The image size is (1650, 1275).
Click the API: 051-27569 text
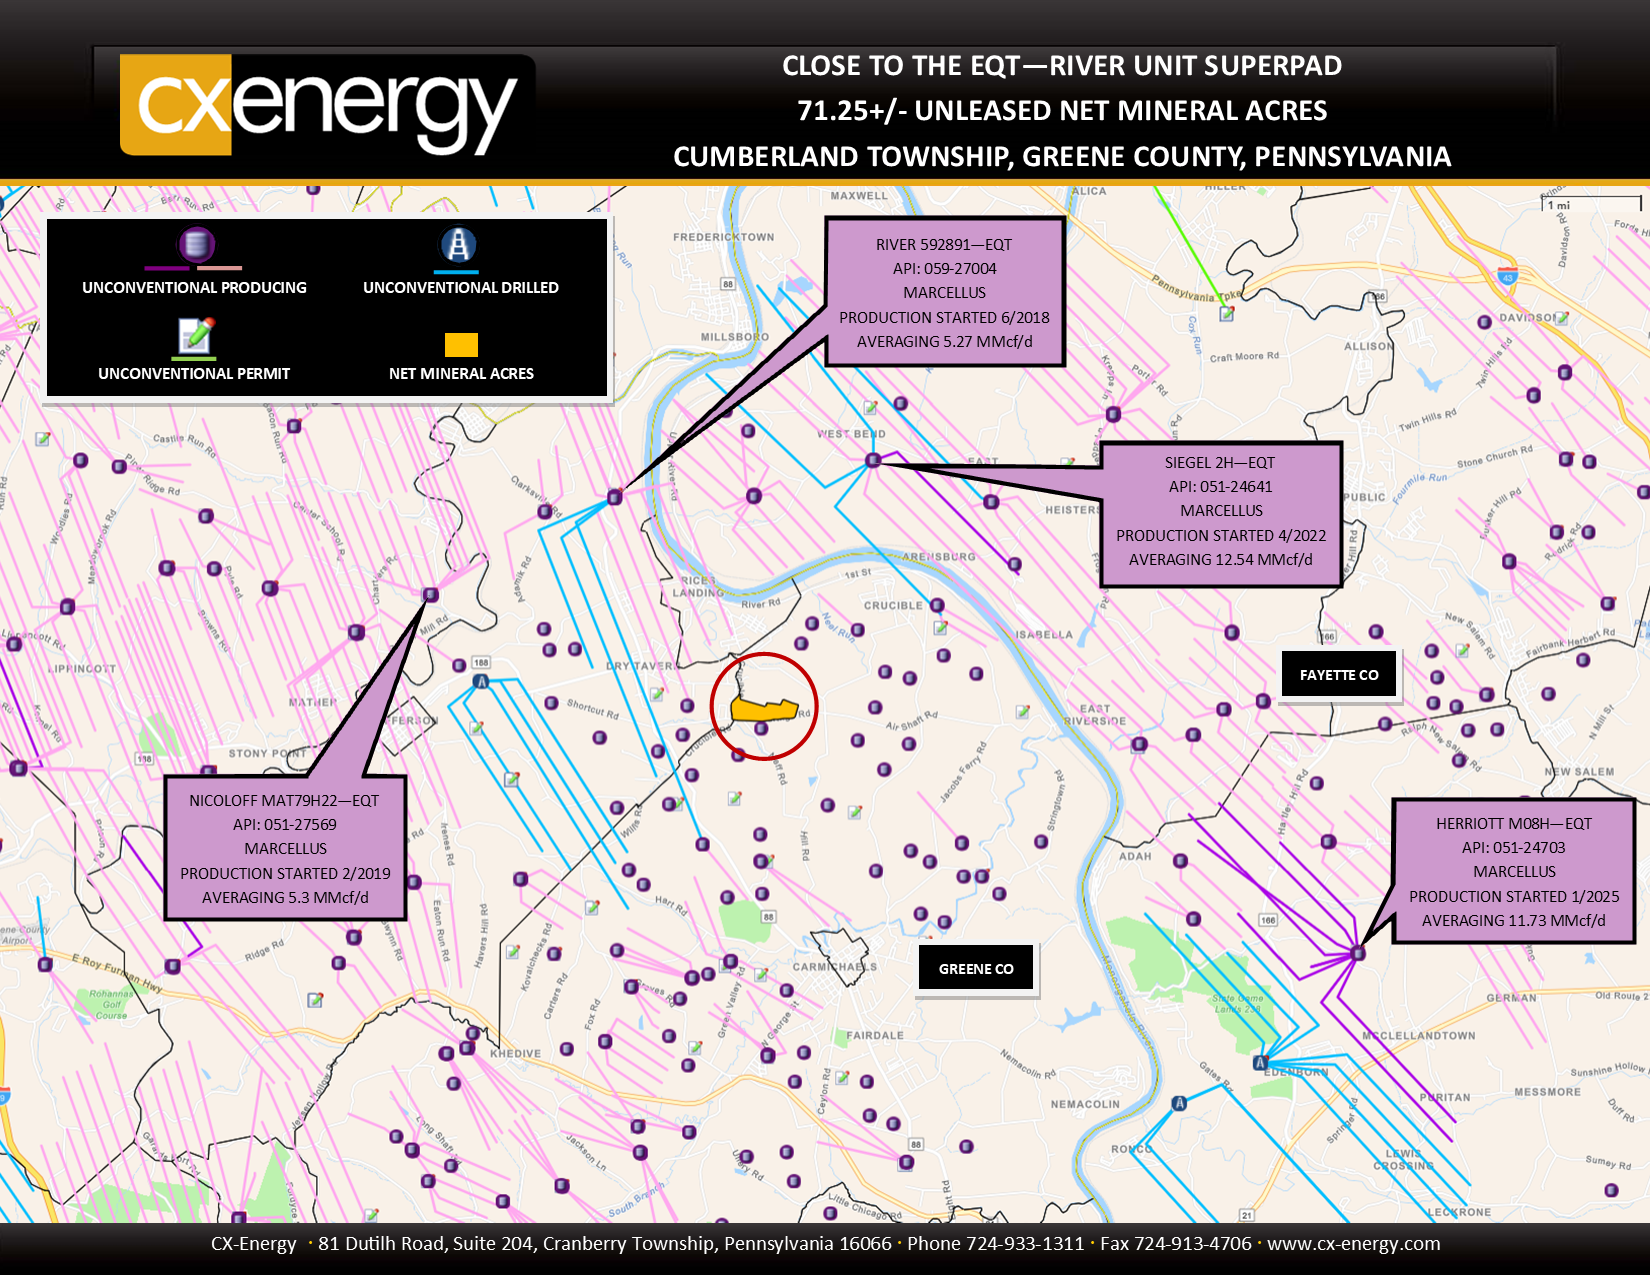(x=285, y=824)
